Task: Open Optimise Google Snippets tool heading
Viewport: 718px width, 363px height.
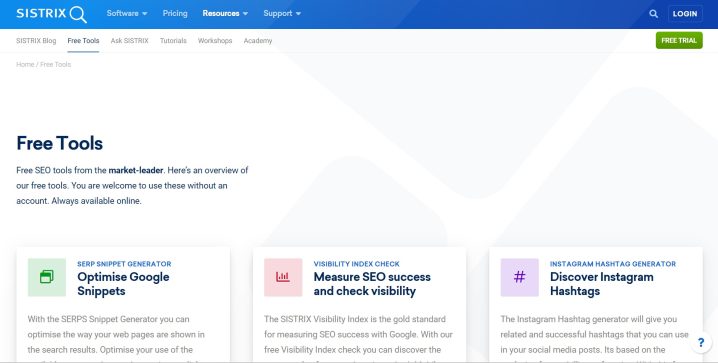Action: 123,284
